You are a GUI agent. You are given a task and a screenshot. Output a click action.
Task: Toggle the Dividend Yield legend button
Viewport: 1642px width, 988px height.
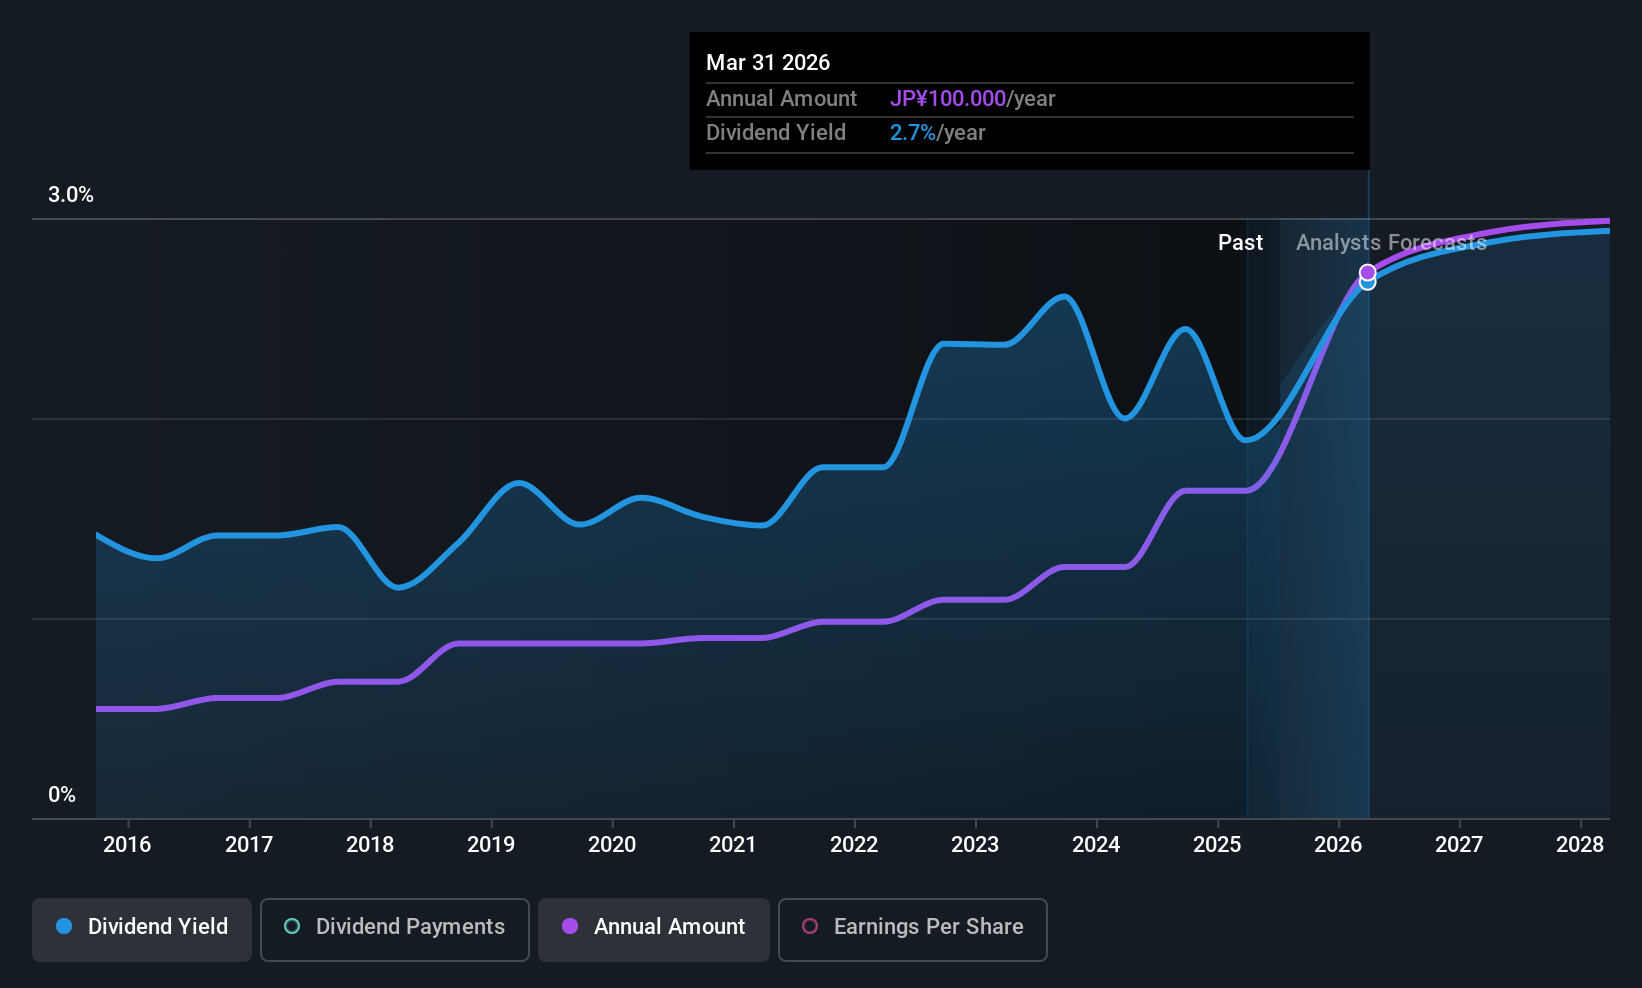coord(142,928)
